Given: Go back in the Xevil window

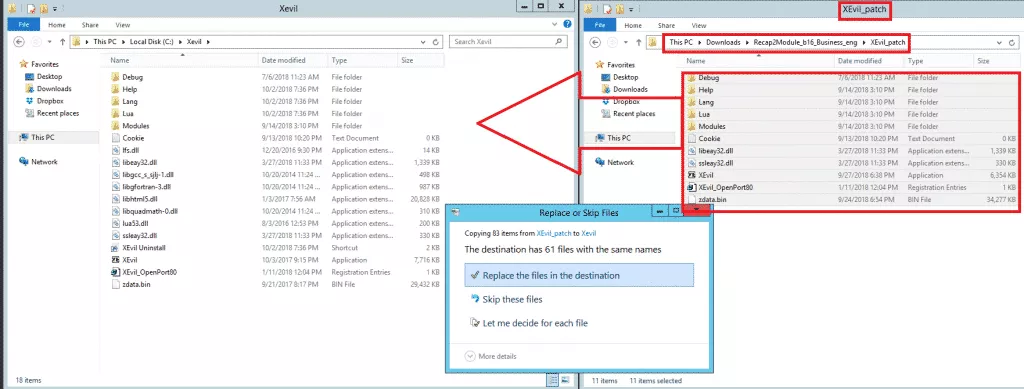Looking at the screenshot, I should pos(19,42).
